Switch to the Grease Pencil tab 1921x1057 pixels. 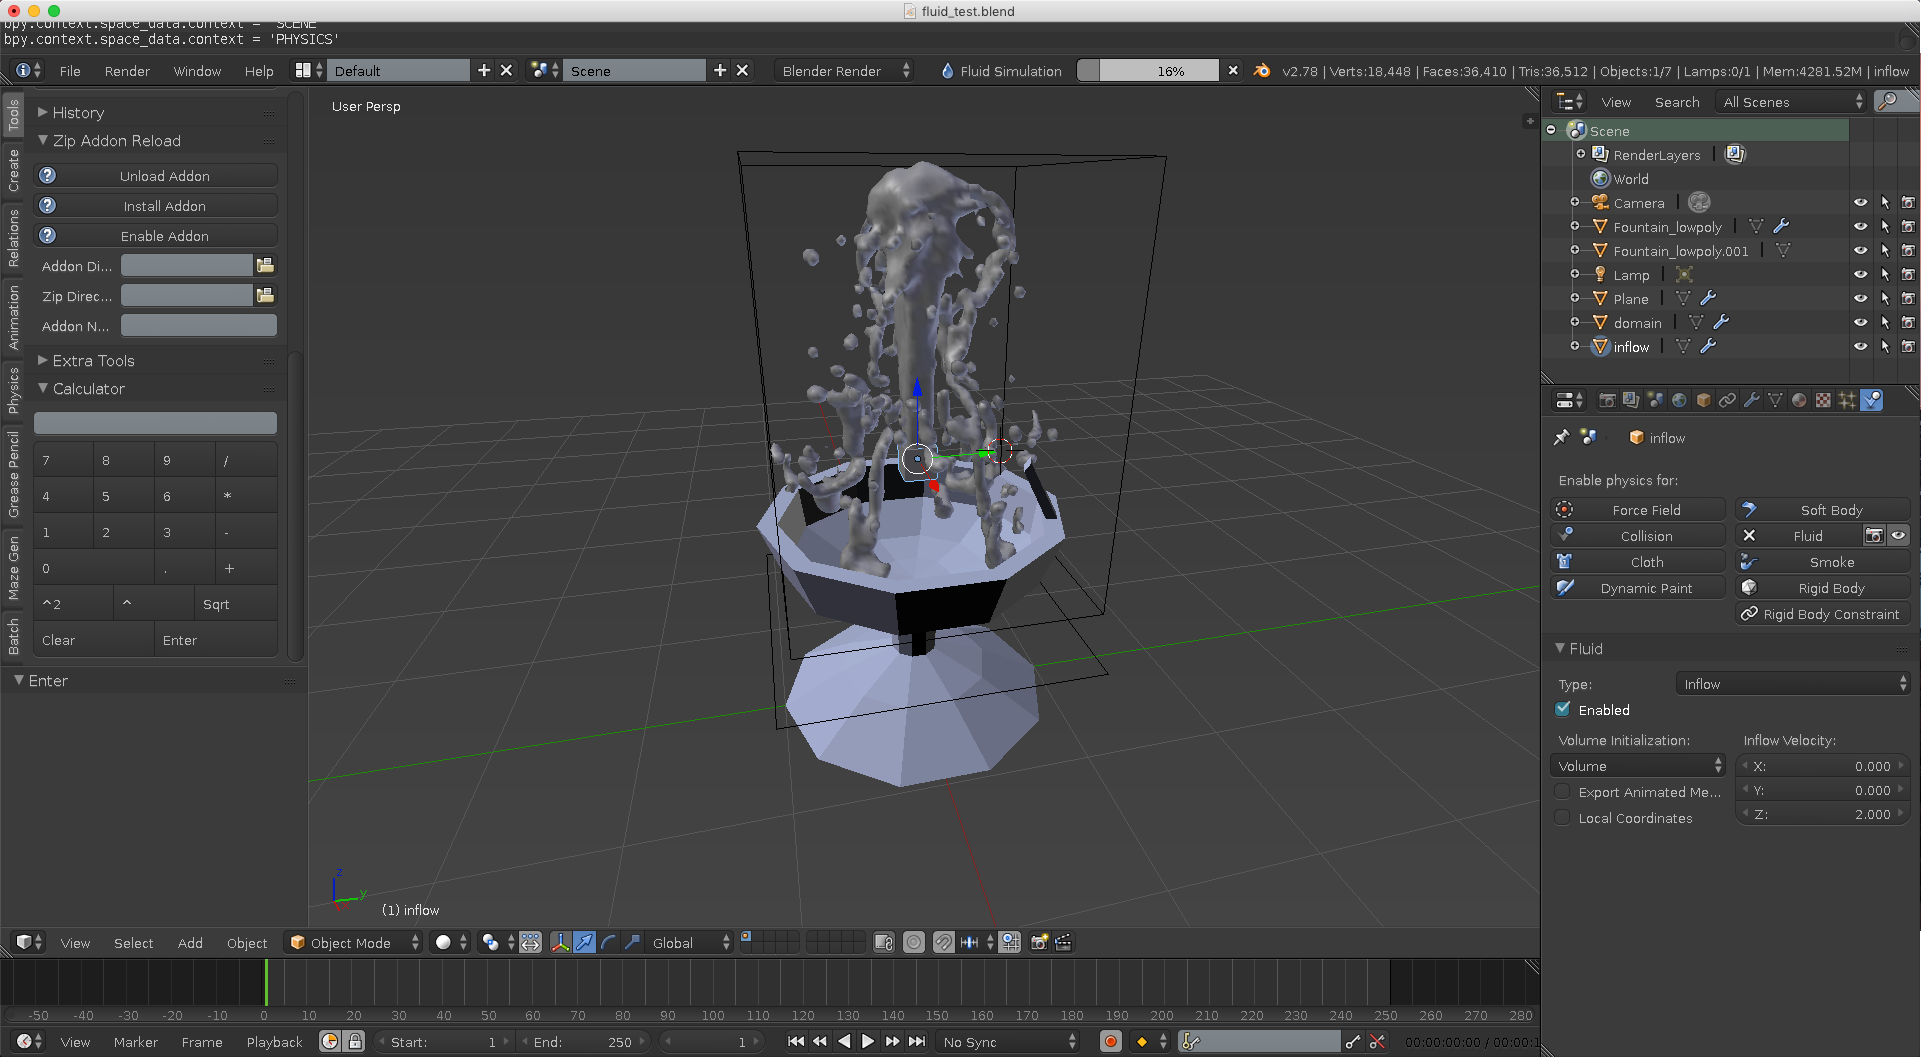pos(13,474)
